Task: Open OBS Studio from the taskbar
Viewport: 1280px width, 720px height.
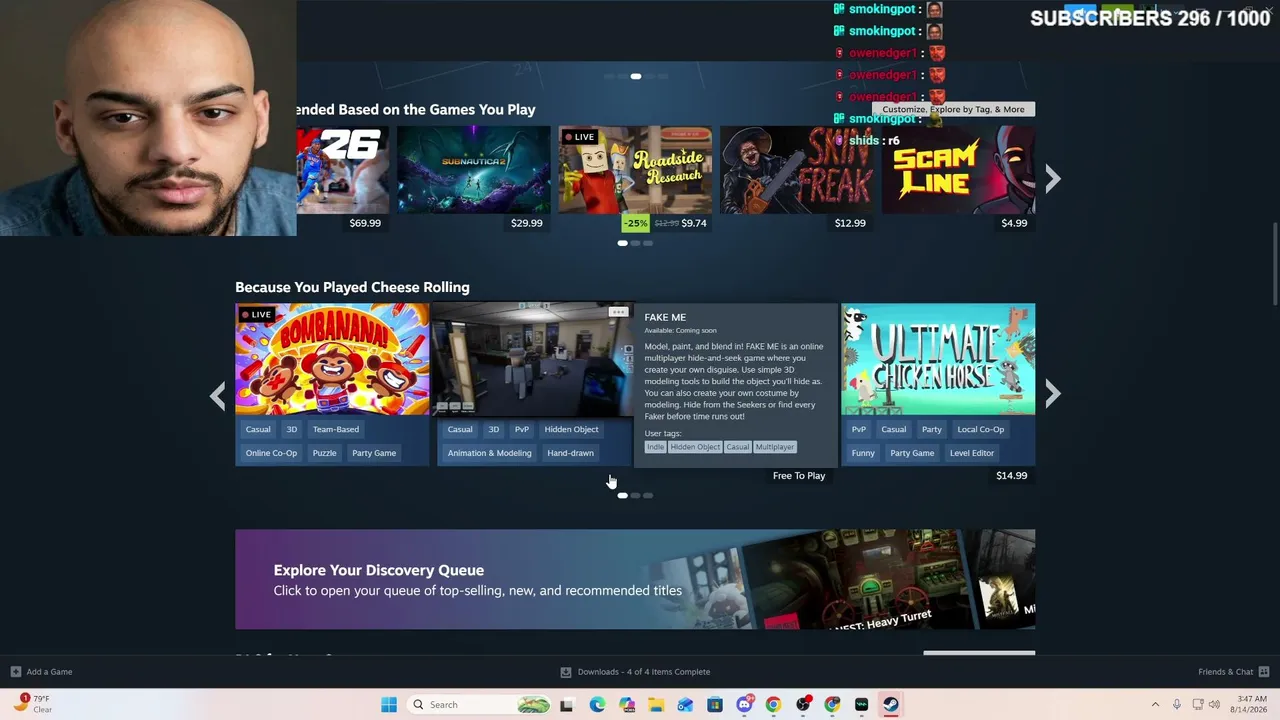Action: [x=803, y=705]
